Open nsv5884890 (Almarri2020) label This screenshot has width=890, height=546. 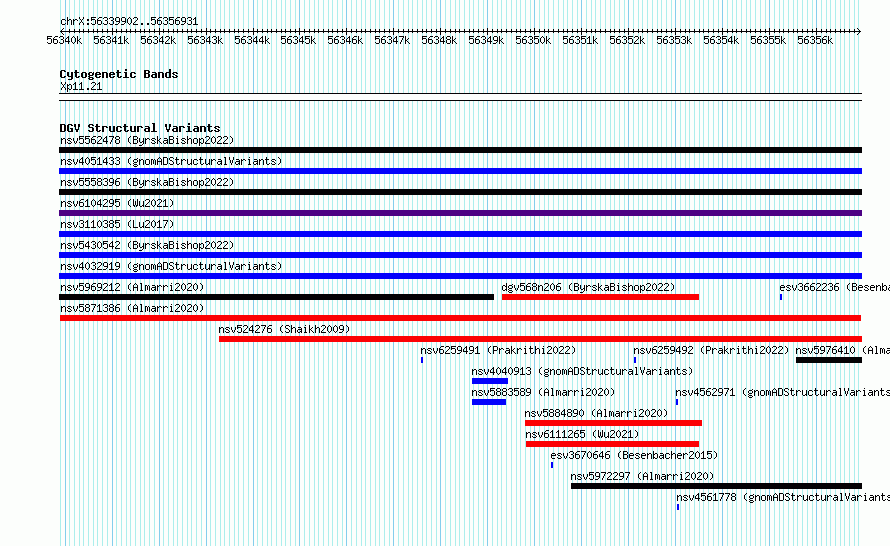coord(596,413)
